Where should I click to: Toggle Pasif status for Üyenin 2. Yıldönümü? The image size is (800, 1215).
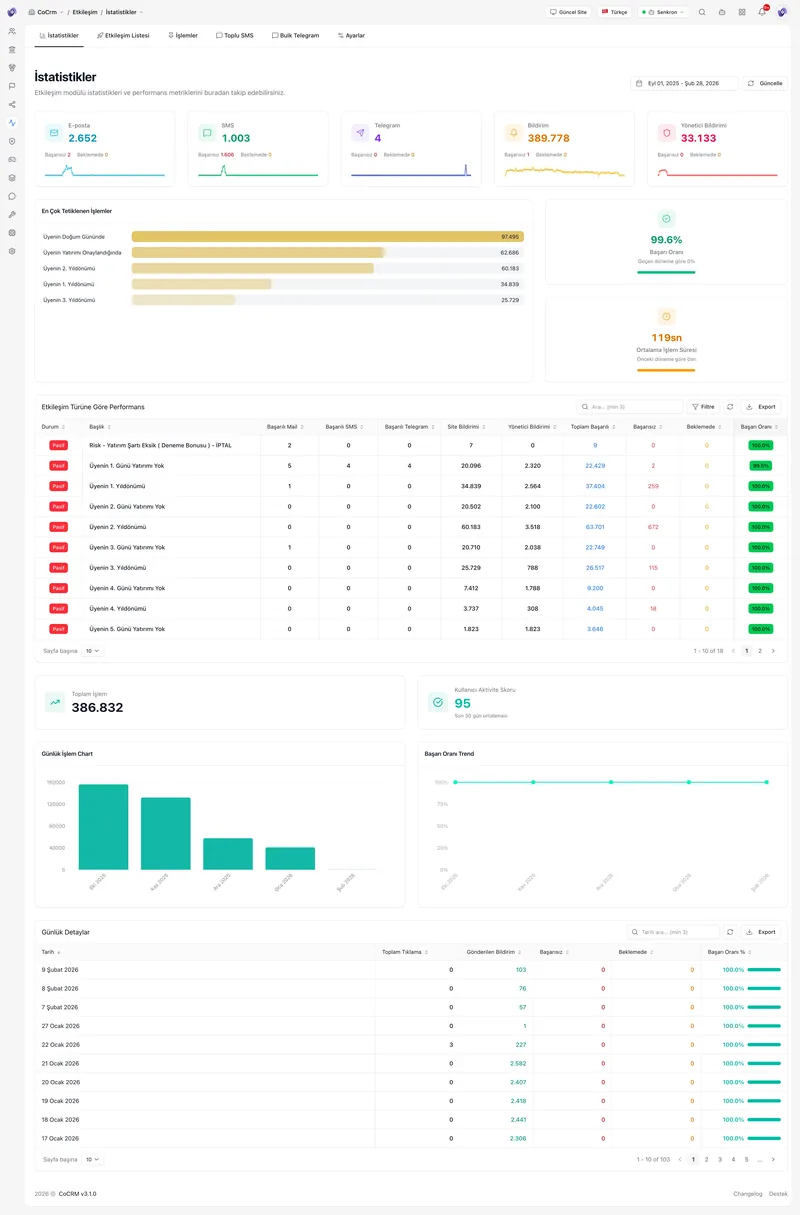(x=59, y=527)
